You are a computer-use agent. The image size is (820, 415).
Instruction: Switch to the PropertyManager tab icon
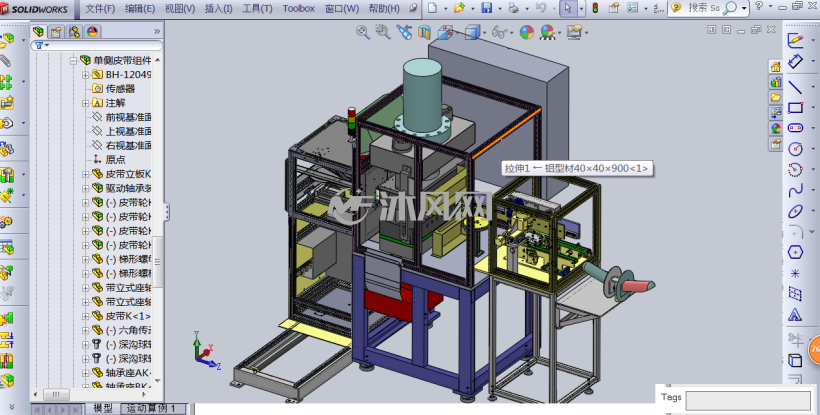[56, 32]
